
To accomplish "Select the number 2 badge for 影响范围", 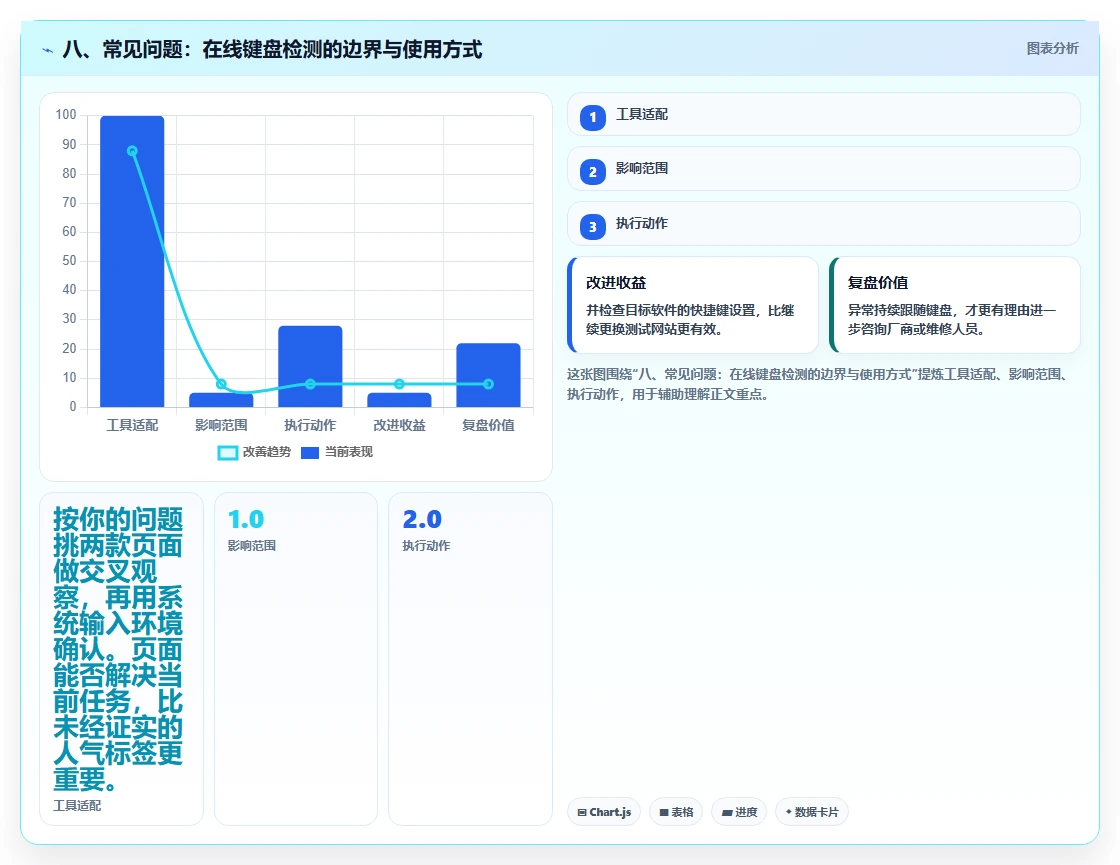I will [593, 172].
